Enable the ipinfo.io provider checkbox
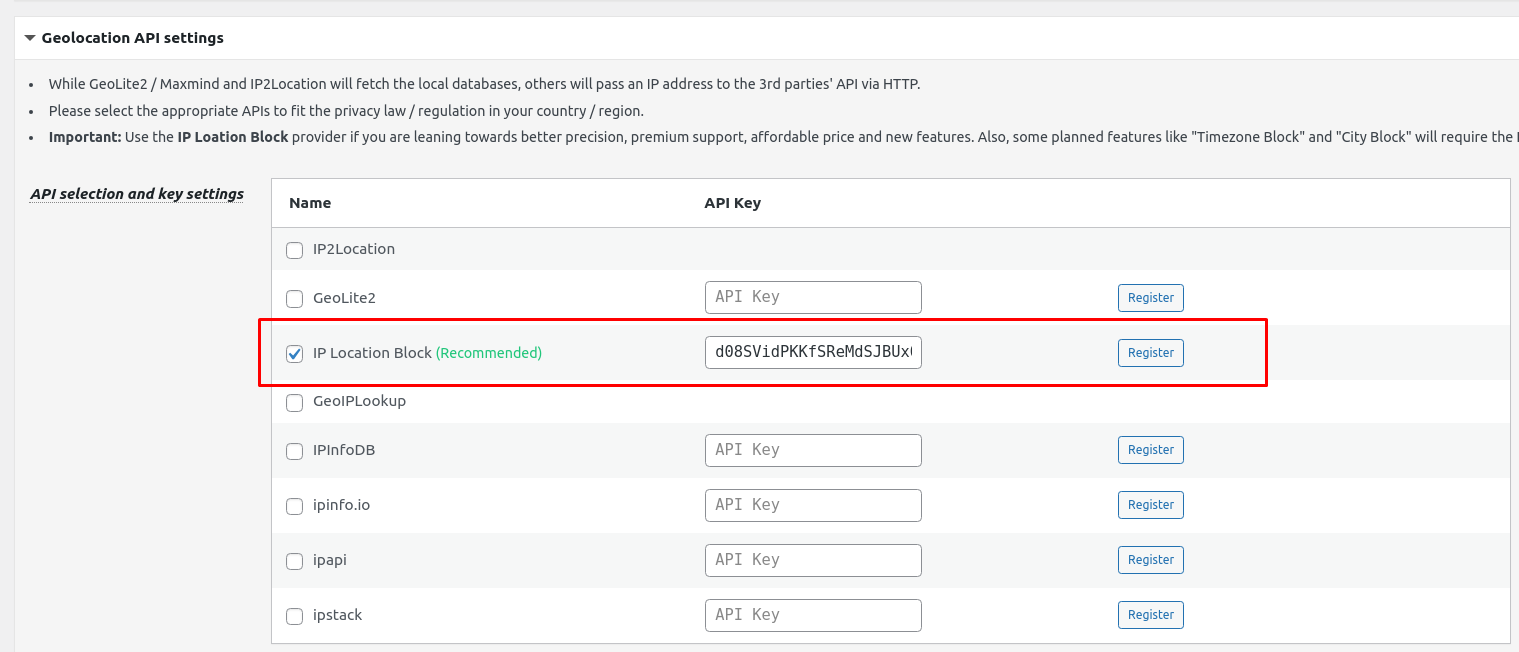The width and height of the screenshot is (1519, 652). (x=294, y=506)
